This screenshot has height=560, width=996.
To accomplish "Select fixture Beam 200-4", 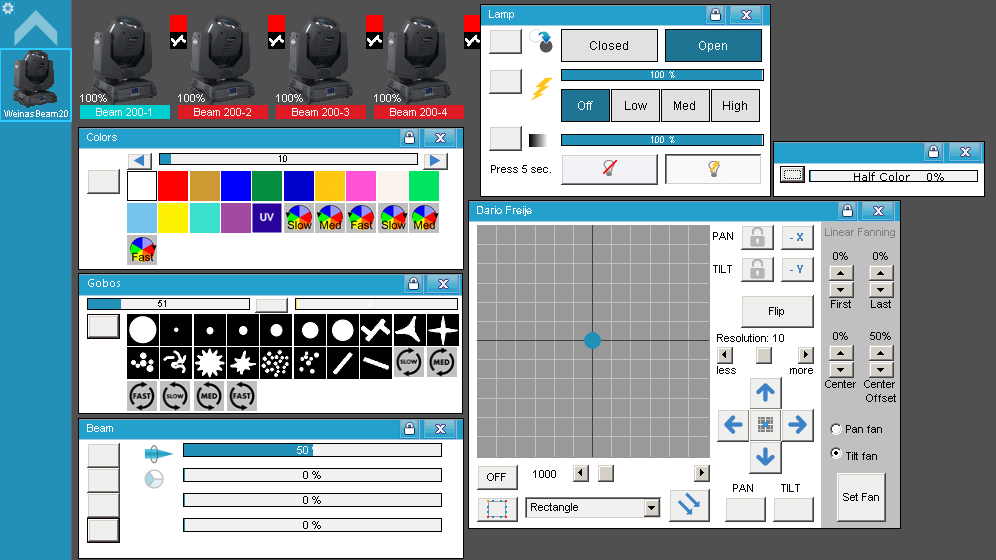I will (x=418, y=67).
